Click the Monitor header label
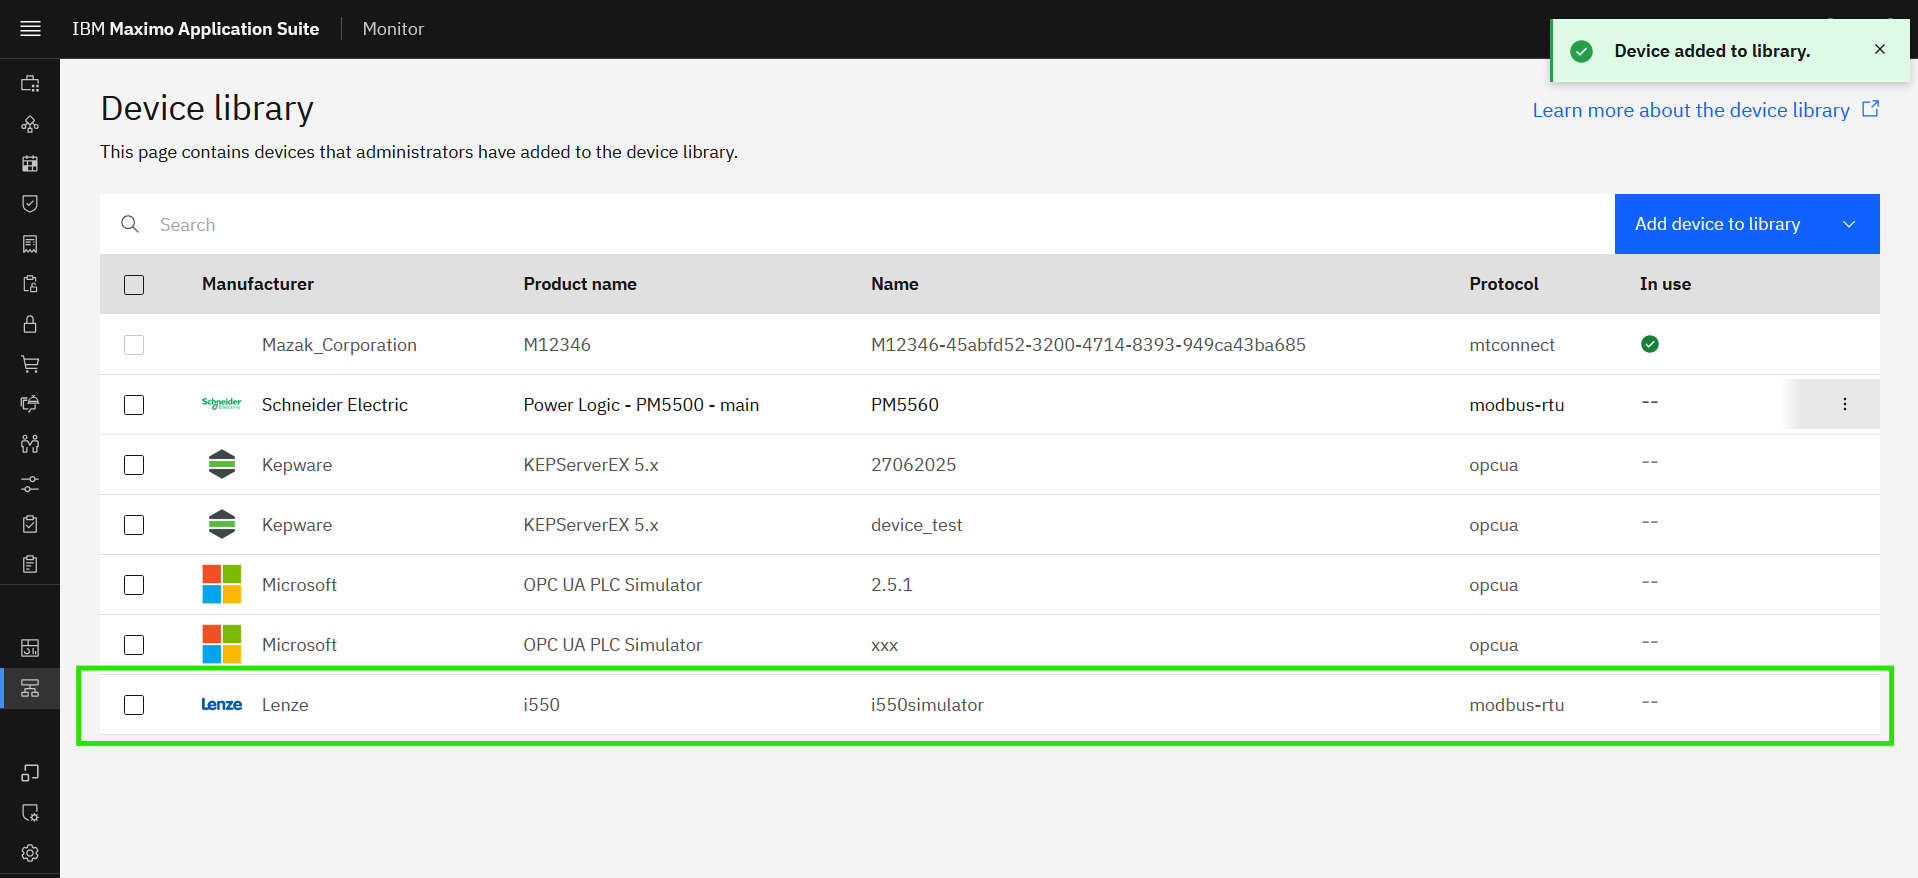Screen dimensions: 1918x878 click(x=393, y=29)
